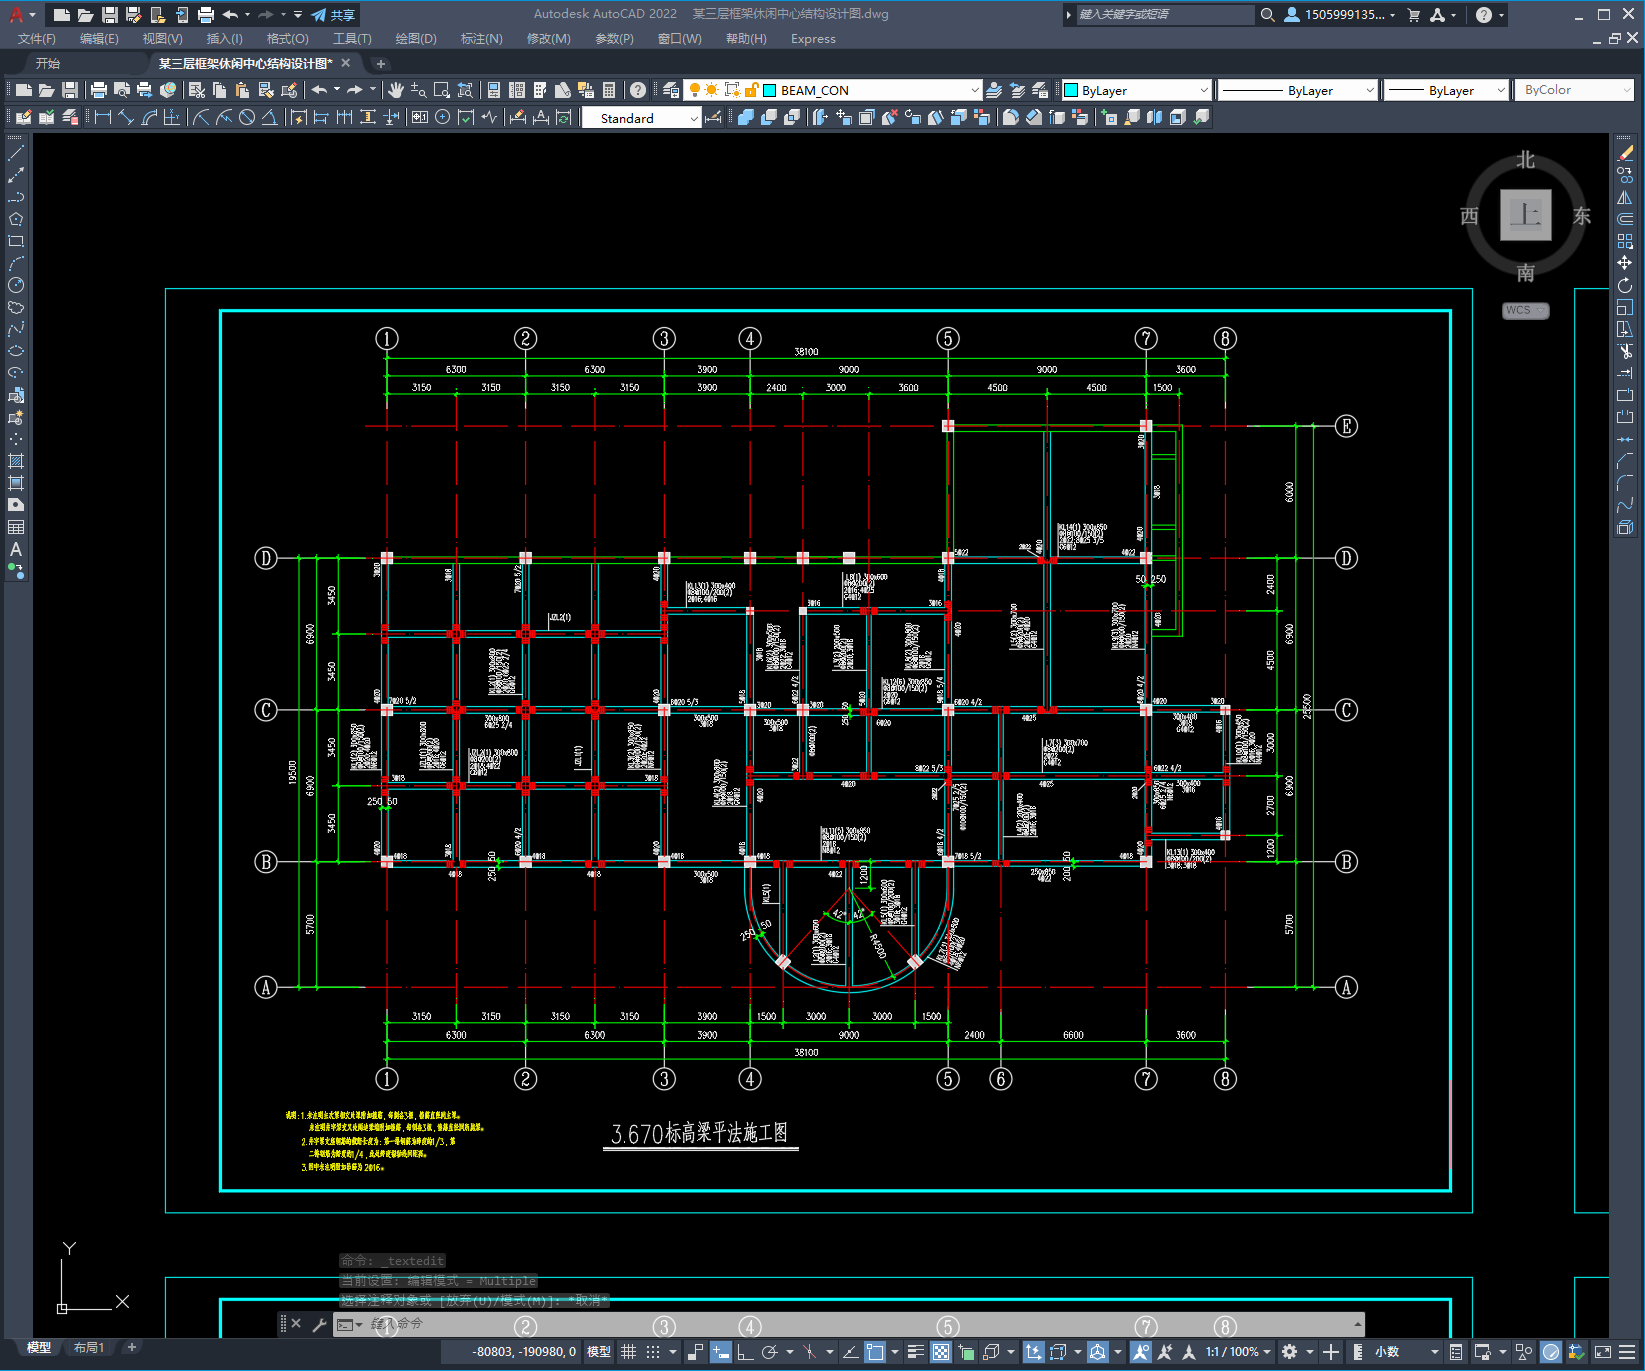Click the Move tool in the right toolbar
This screenshot has height=1371, width=1645.
tap(1625, 263)
